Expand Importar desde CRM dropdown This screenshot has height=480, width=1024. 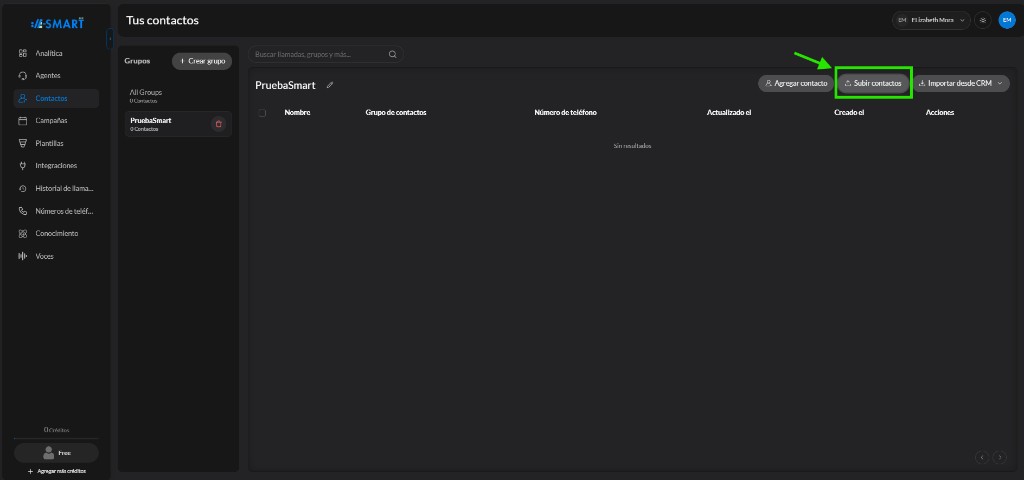[961, 84]
